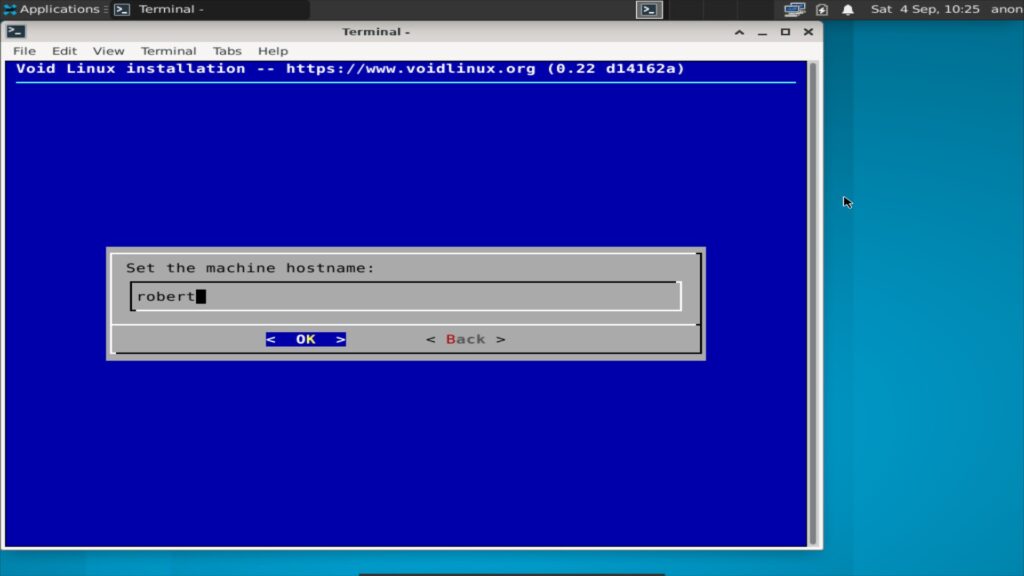Open the Edit menu
Viewport: 1024px width, 576px height.
pos(64,51)
